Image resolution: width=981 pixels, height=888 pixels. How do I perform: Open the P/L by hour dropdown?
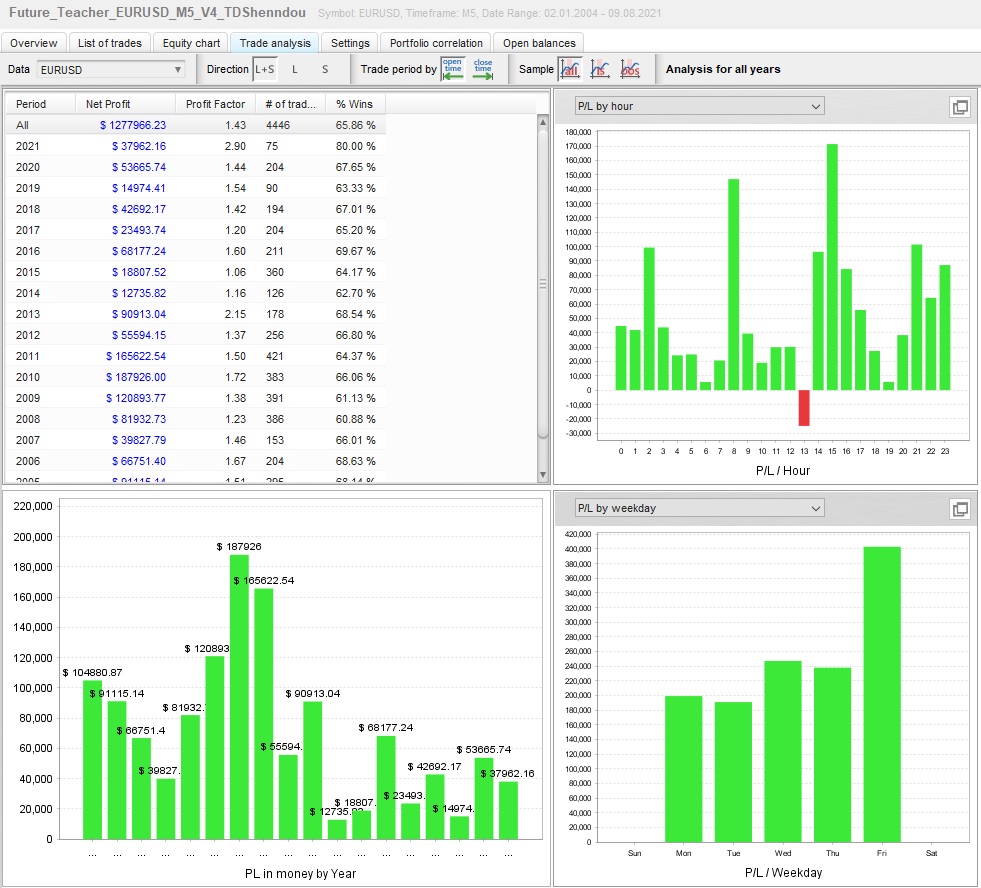pyautogui.click(x=699, y=106)
